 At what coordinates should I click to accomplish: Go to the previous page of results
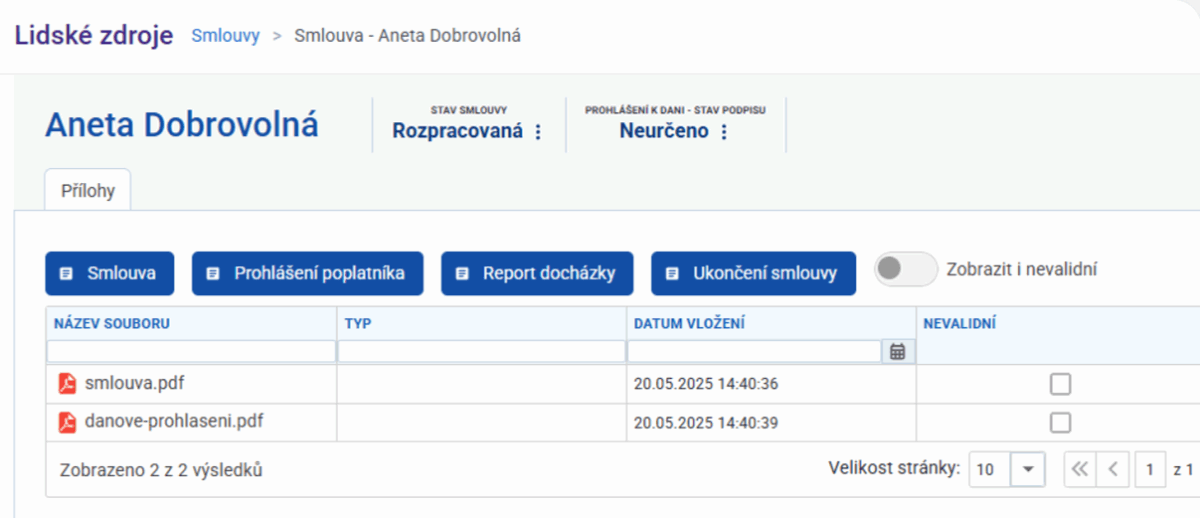[1112, 469]
